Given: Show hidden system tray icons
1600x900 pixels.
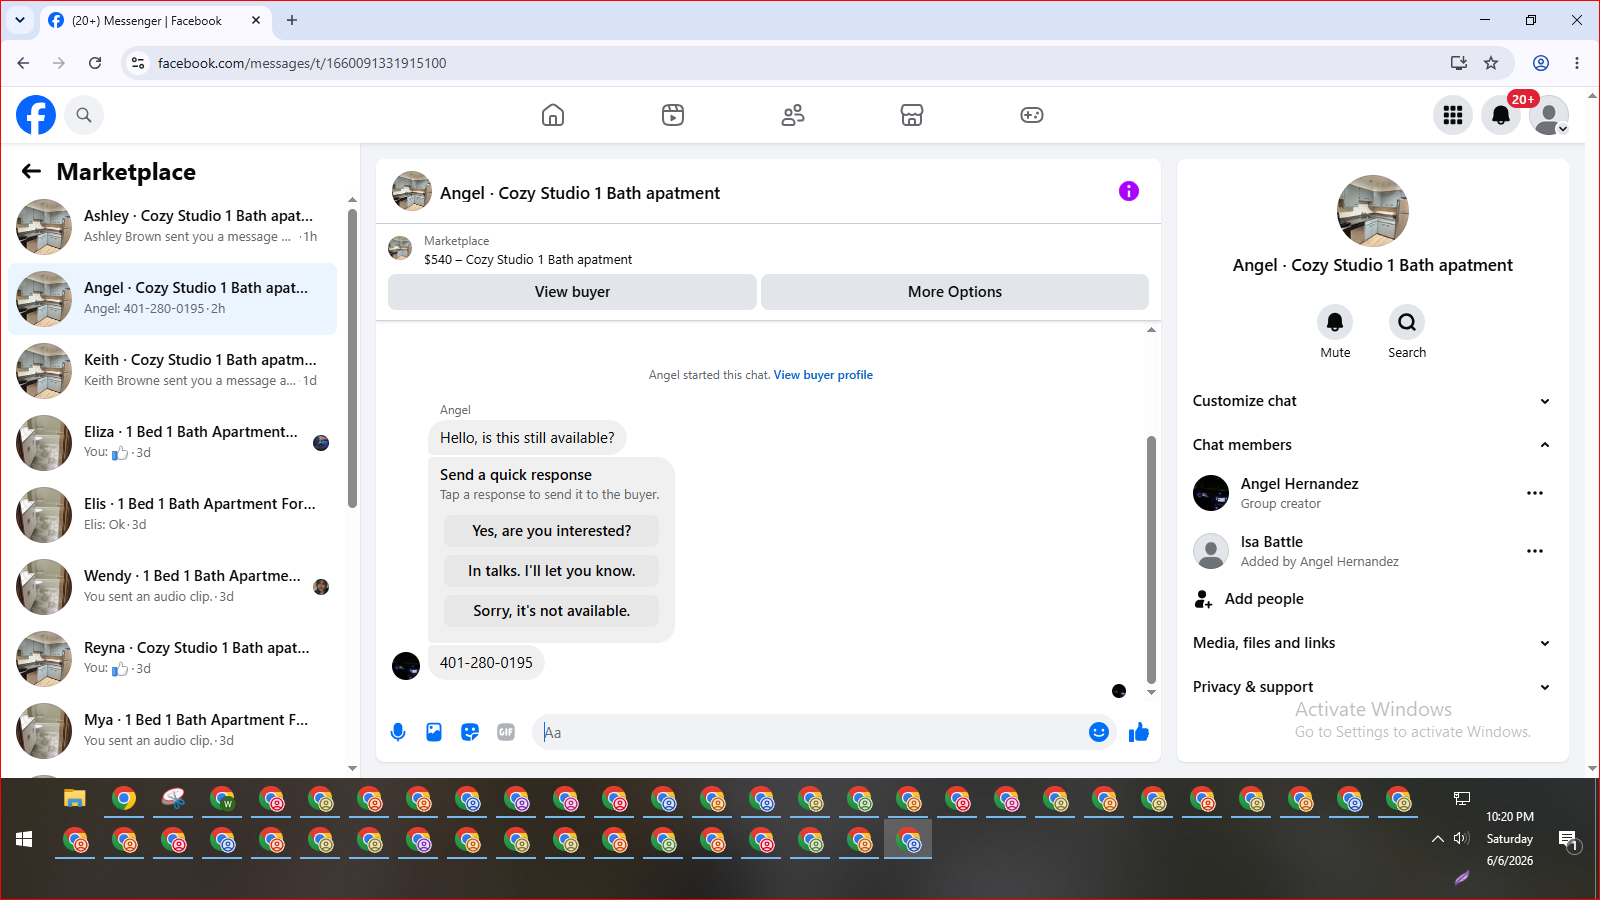Looking at the screenshot, I should pyautogui.click(x=1437, y=839).
